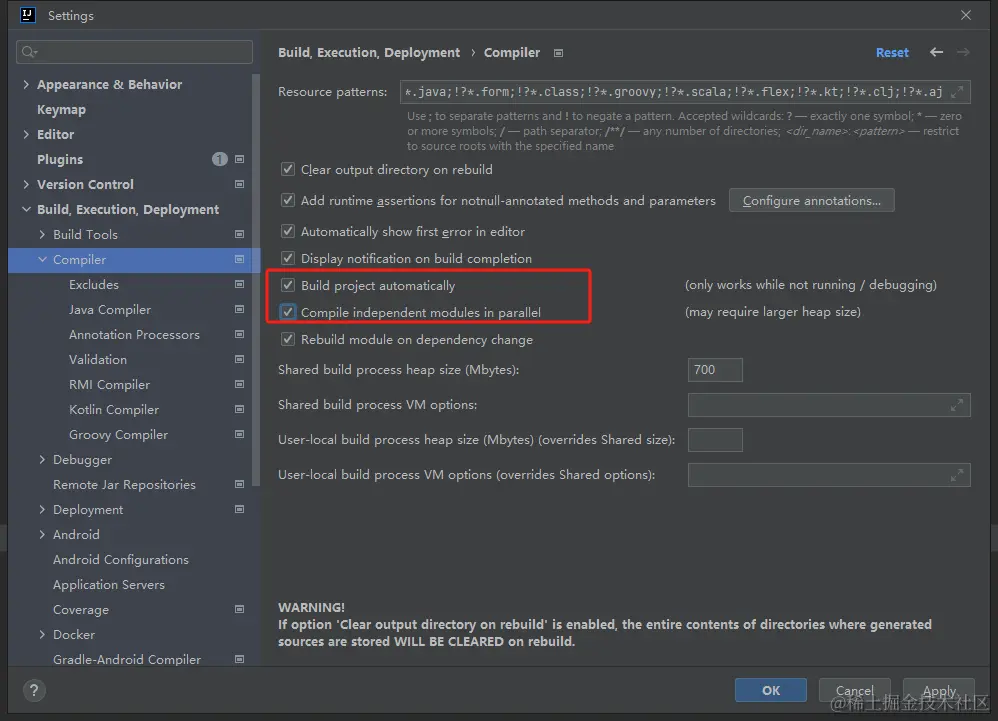Click the Plugins update badge showing 1

tap(220, 159)
